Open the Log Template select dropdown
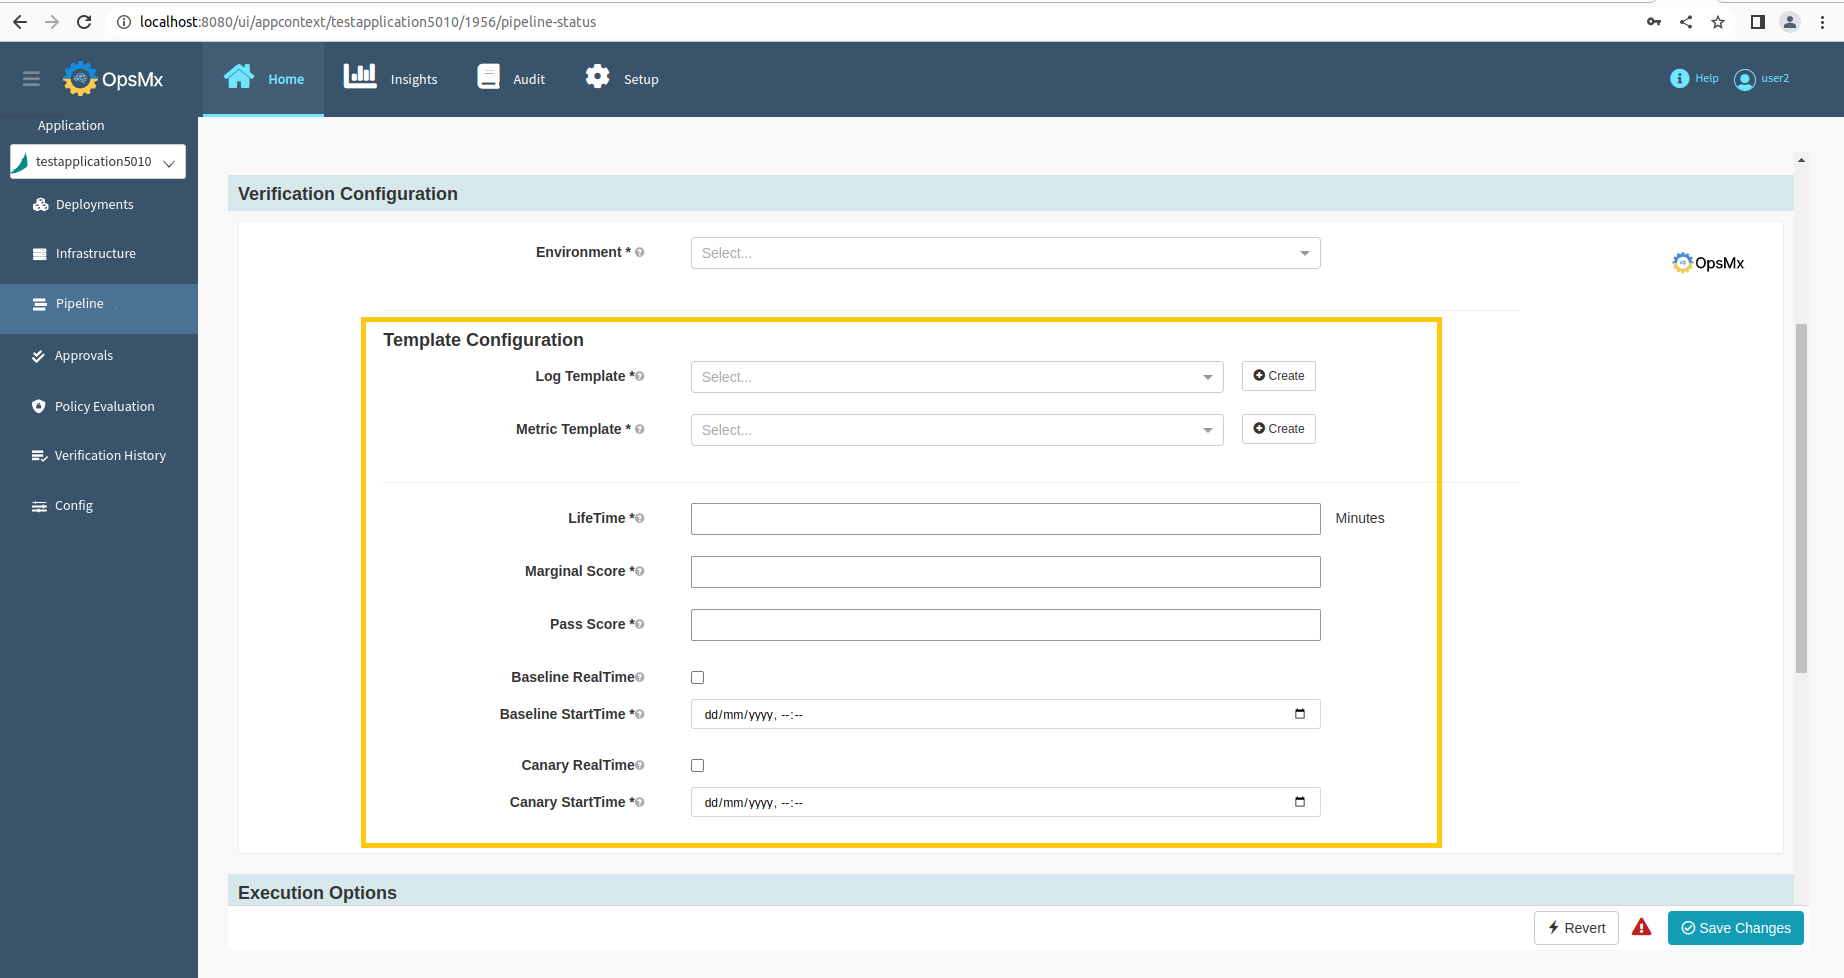The width and height of the screenshot is (1844, 978). [x=956, y=377]
